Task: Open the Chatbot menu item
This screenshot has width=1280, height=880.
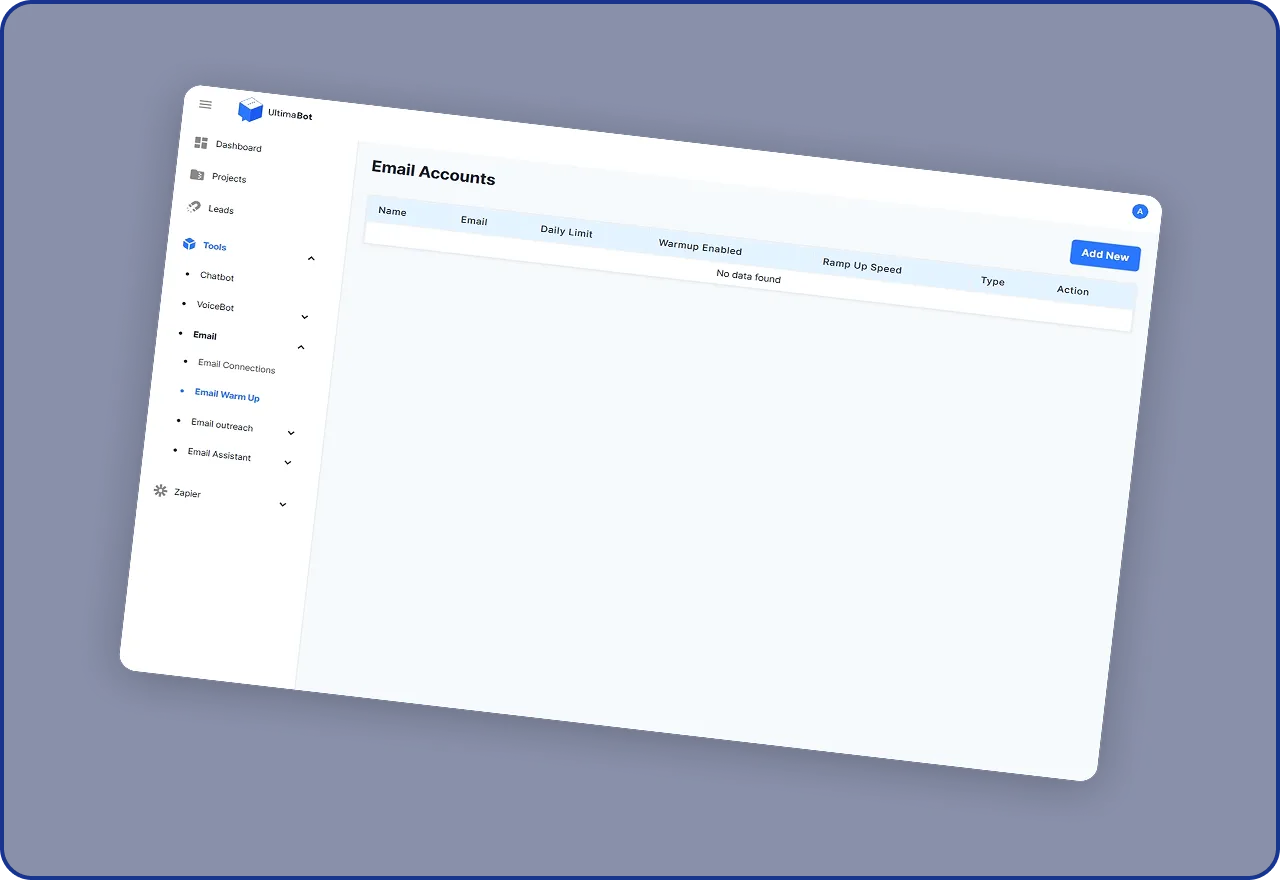Action: 217,276
